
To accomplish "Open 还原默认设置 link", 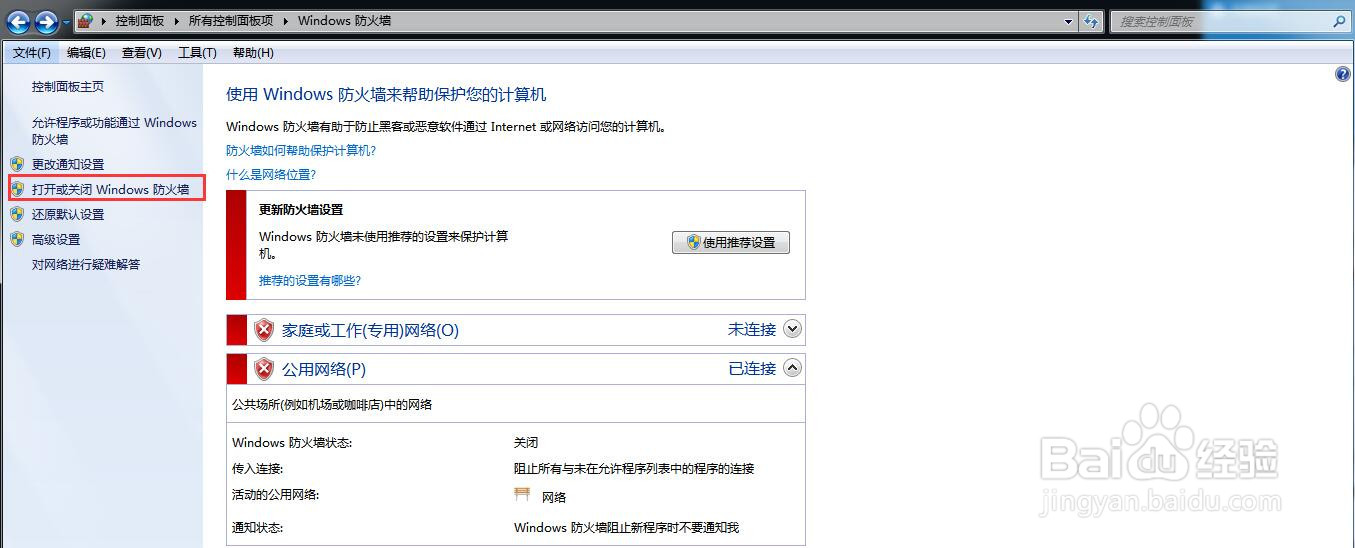I will (68, 214).
